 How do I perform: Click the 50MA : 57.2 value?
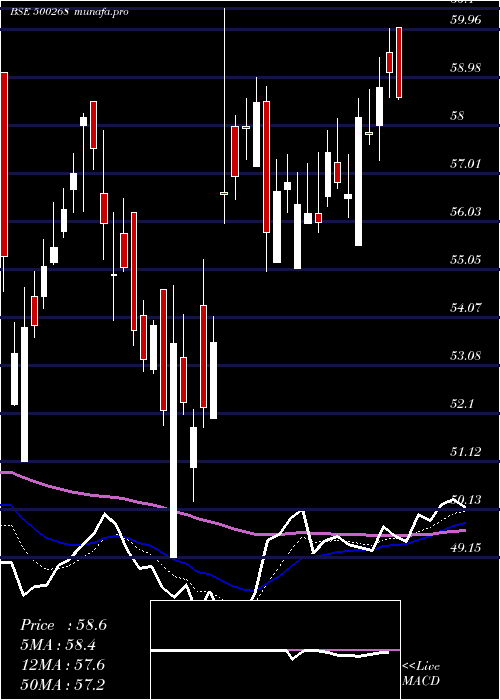point(62,684)
